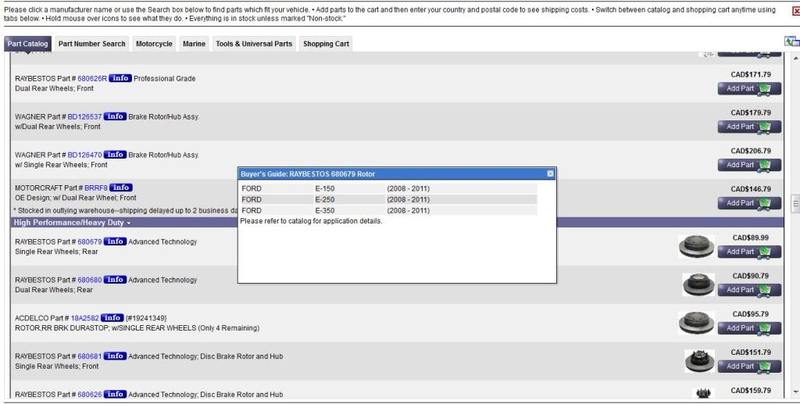Switch to Part Number Search tab
800x404 pixels.
tap(92, 44)
